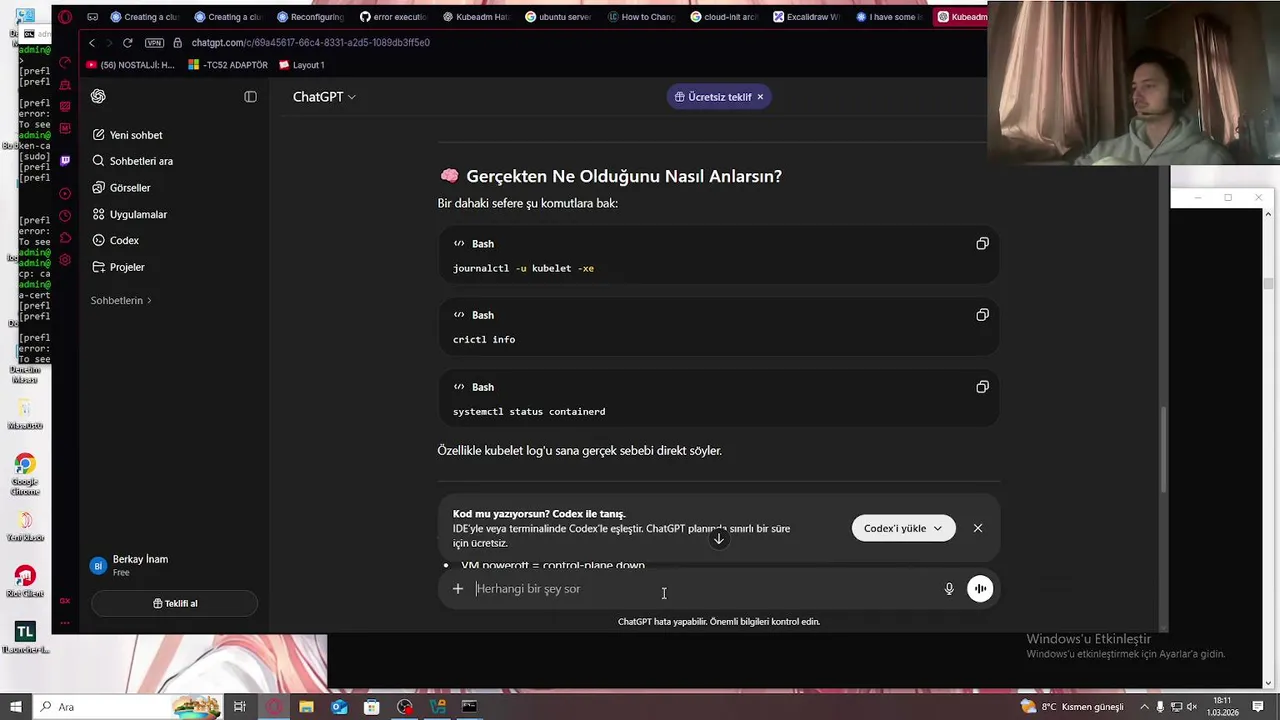Copy the crictl info code block
The width and height of the screenshot is (1280, 720).
click(982, 315)
